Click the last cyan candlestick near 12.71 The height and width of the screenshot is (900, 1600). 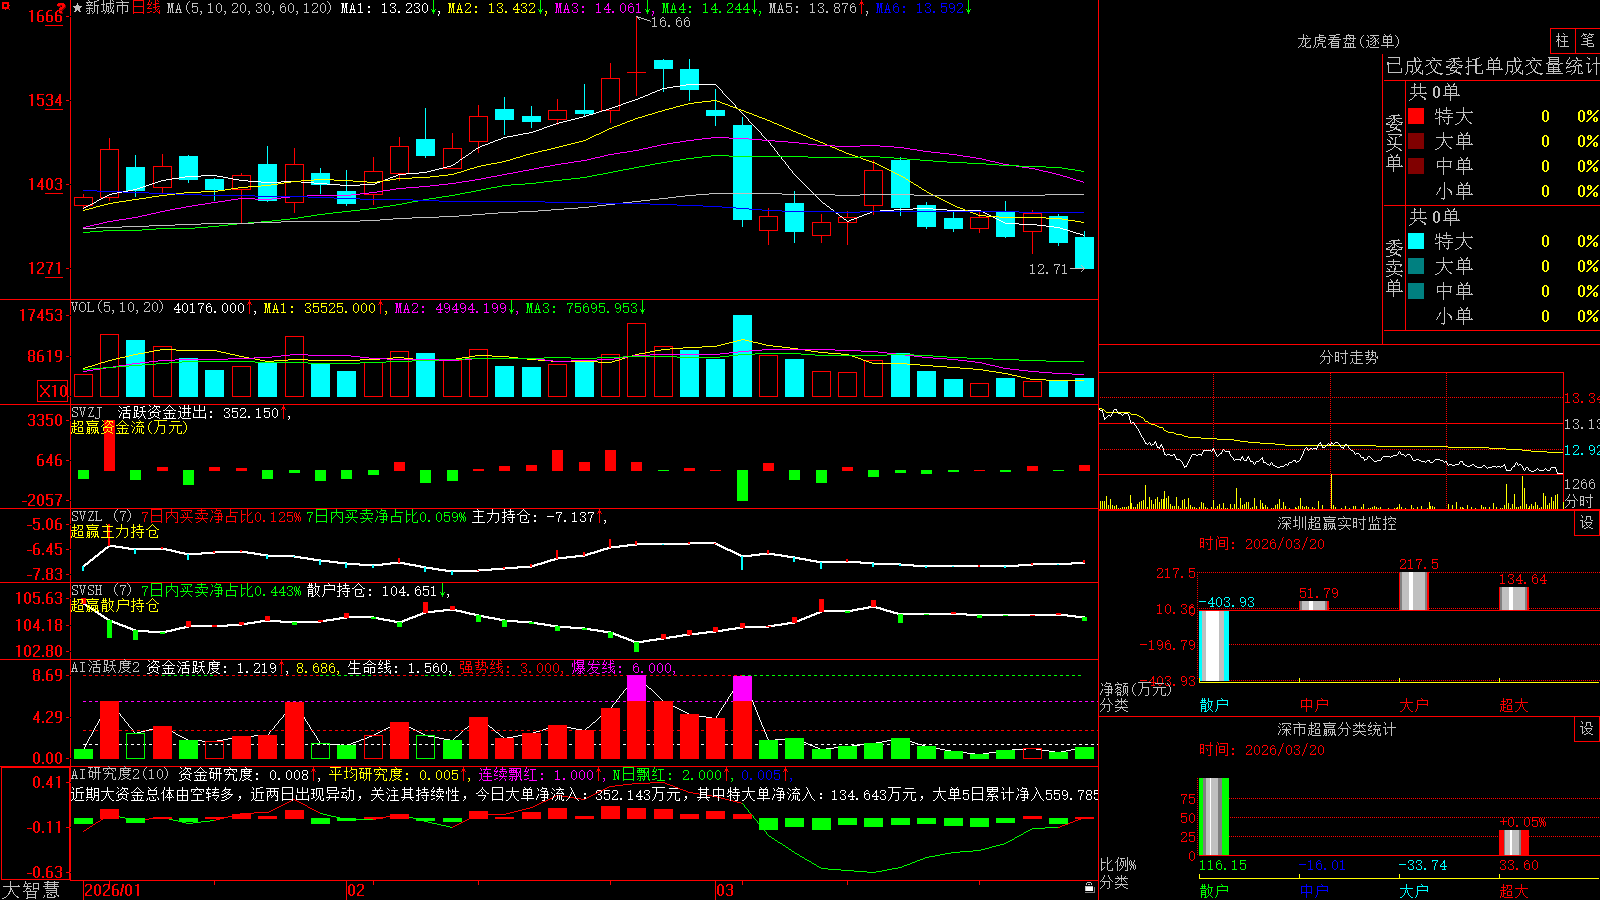point(1084,253)
